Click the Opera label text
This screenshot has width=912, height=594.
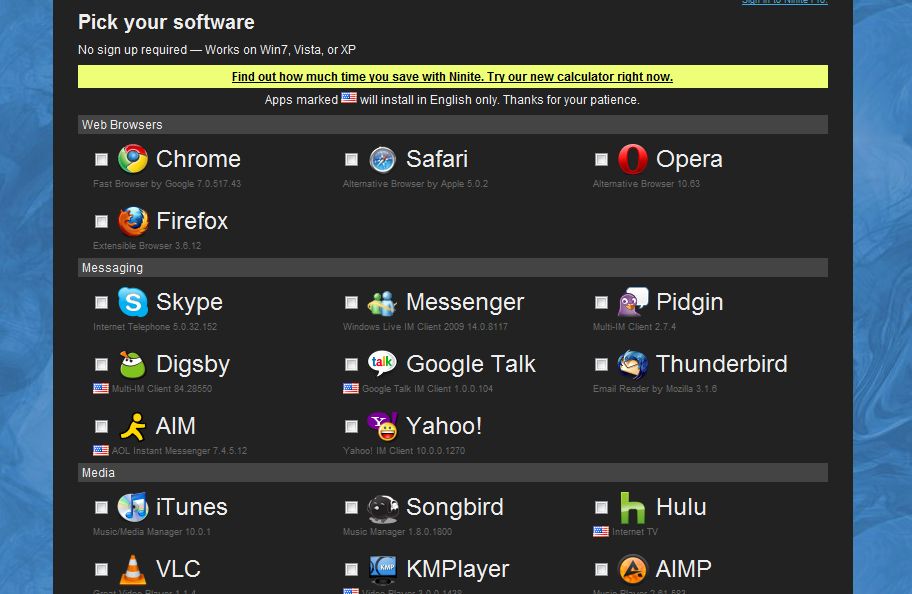pyautogui.click(x=689, y=160)
